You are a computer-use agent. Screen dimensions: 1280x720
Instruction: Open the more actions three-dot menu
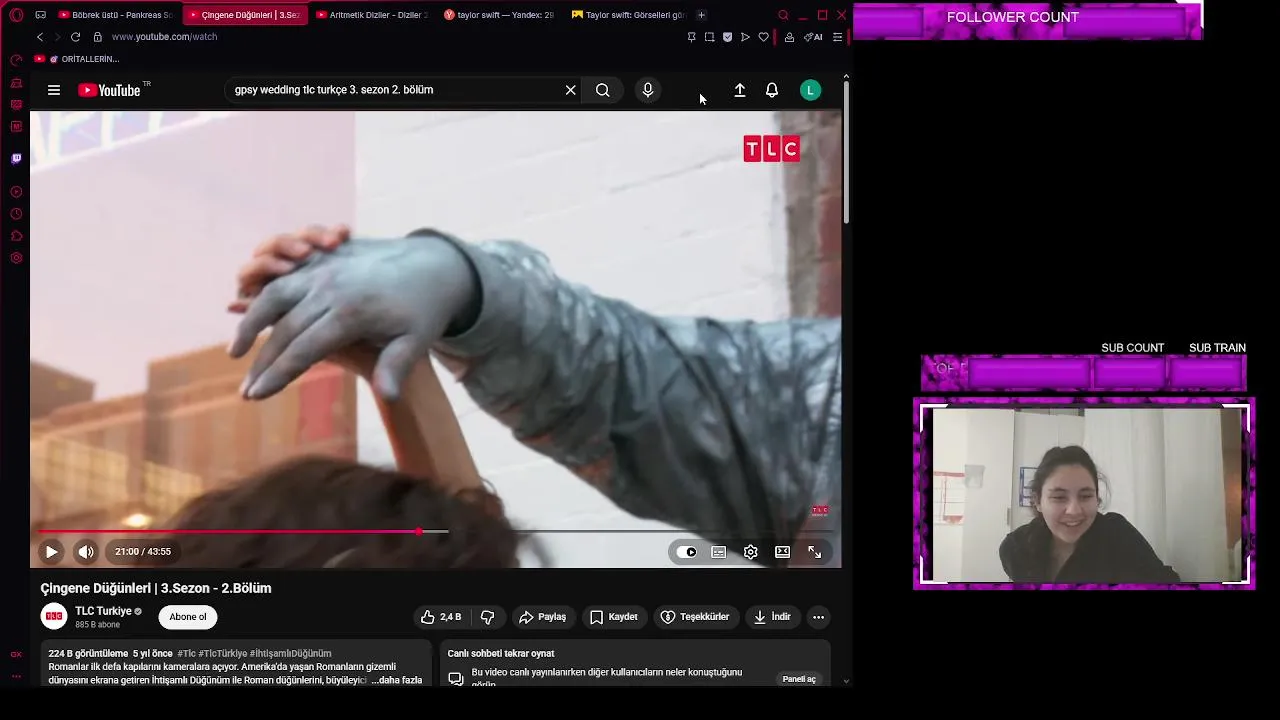(x=818, y=617)
